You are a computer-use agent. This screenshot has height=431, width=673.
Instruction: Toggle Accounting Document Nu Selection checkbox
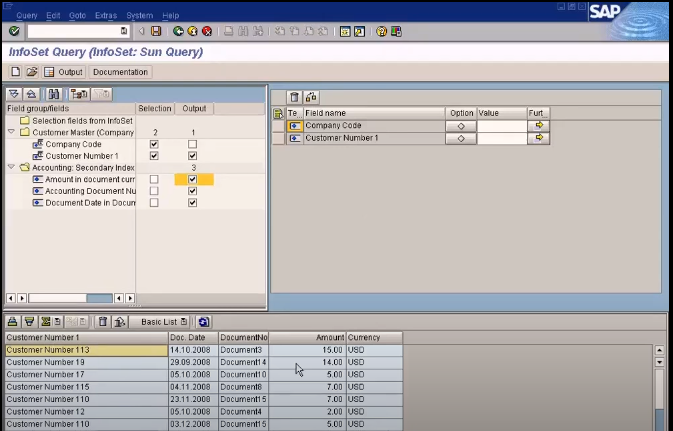[x=154, y=191]
